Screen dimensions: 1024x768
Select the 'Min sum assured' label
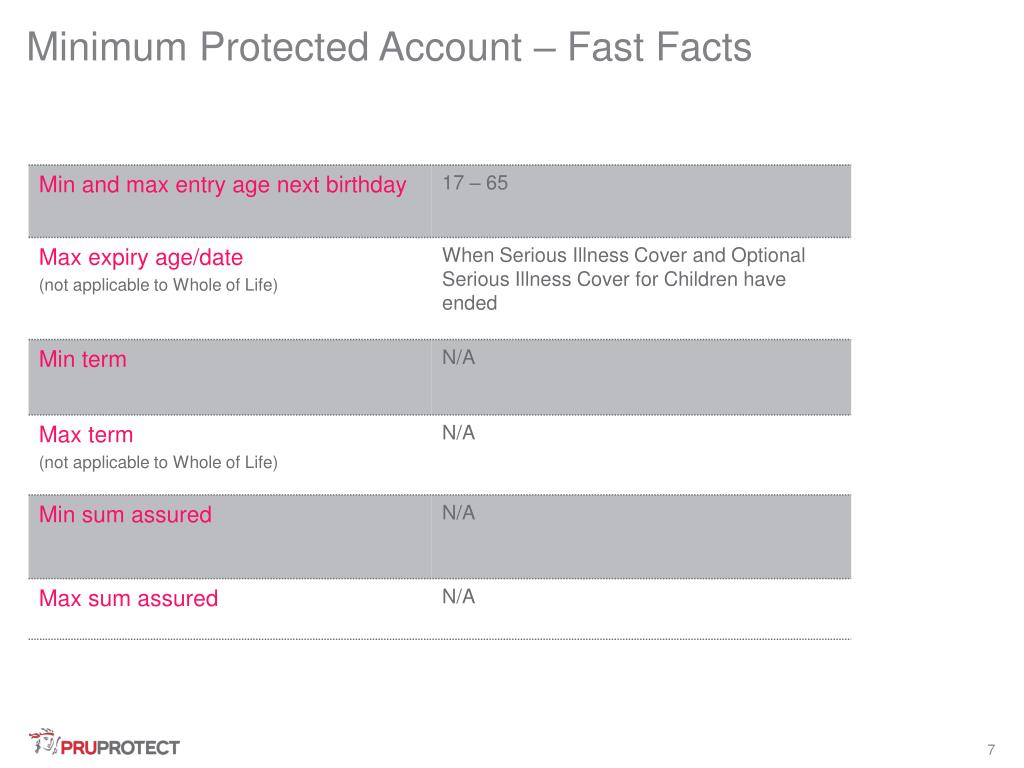pos(125,515)
